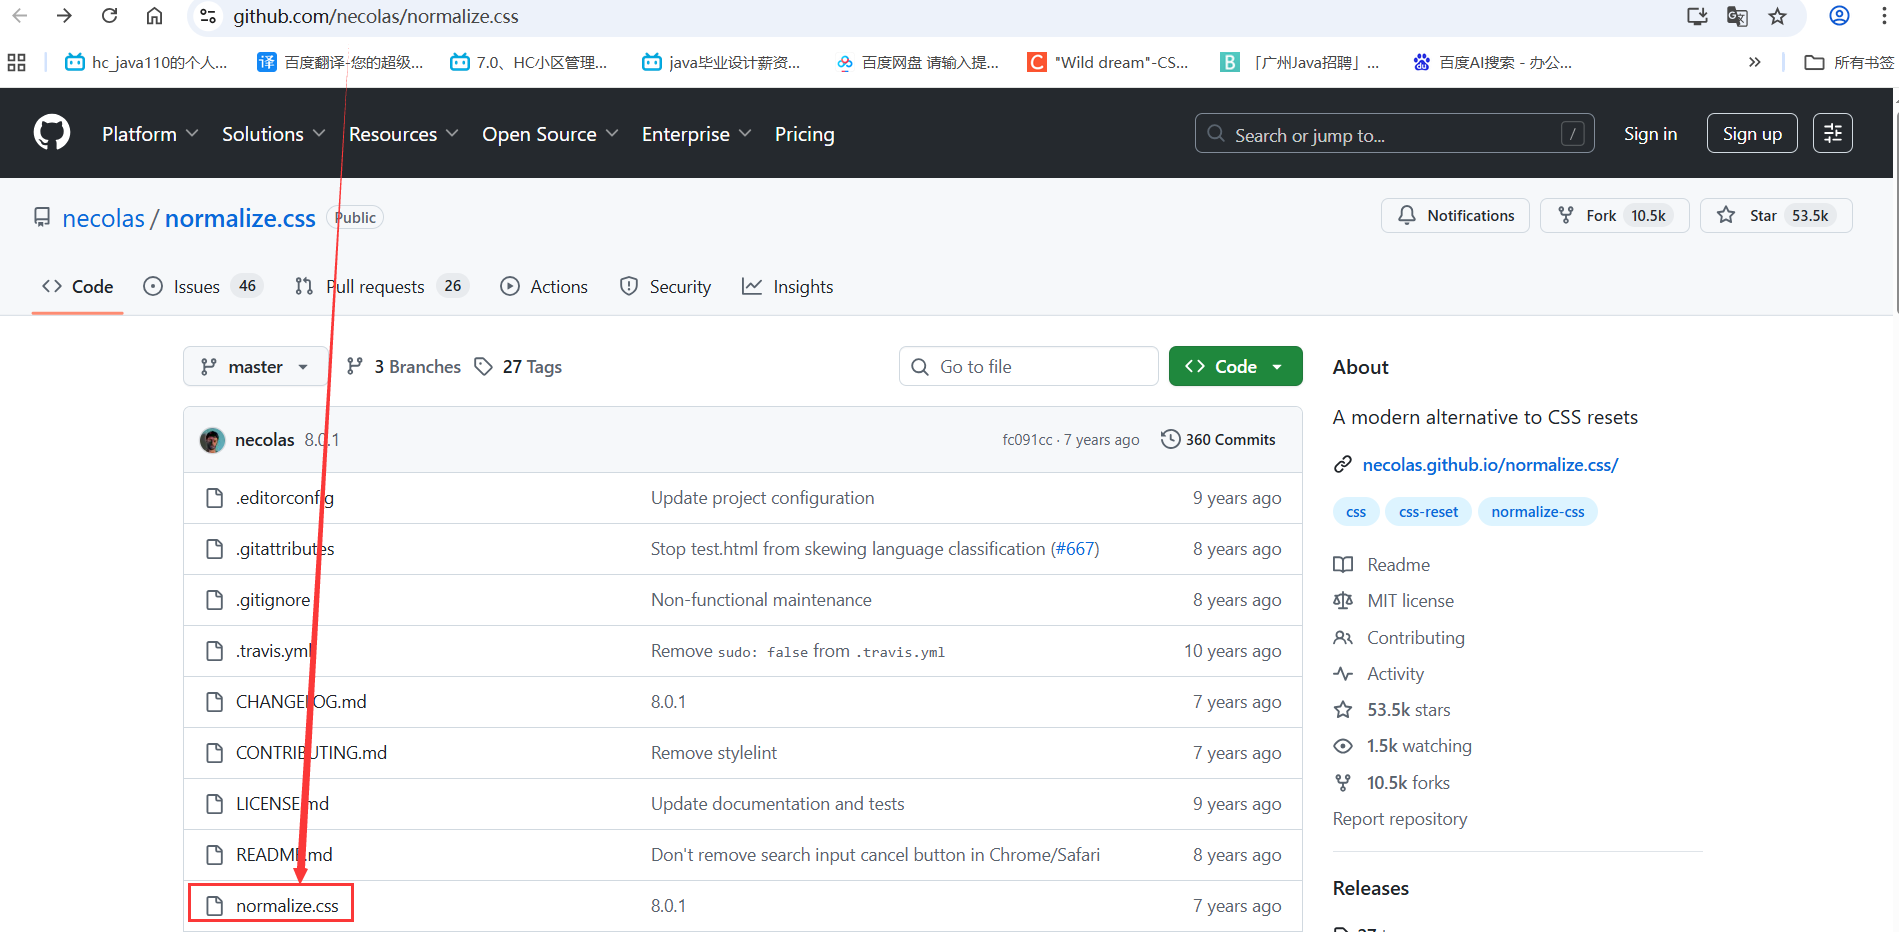
Task: Click the necolas avatar image
Action: pyautogui.click(x=212, y=440)
